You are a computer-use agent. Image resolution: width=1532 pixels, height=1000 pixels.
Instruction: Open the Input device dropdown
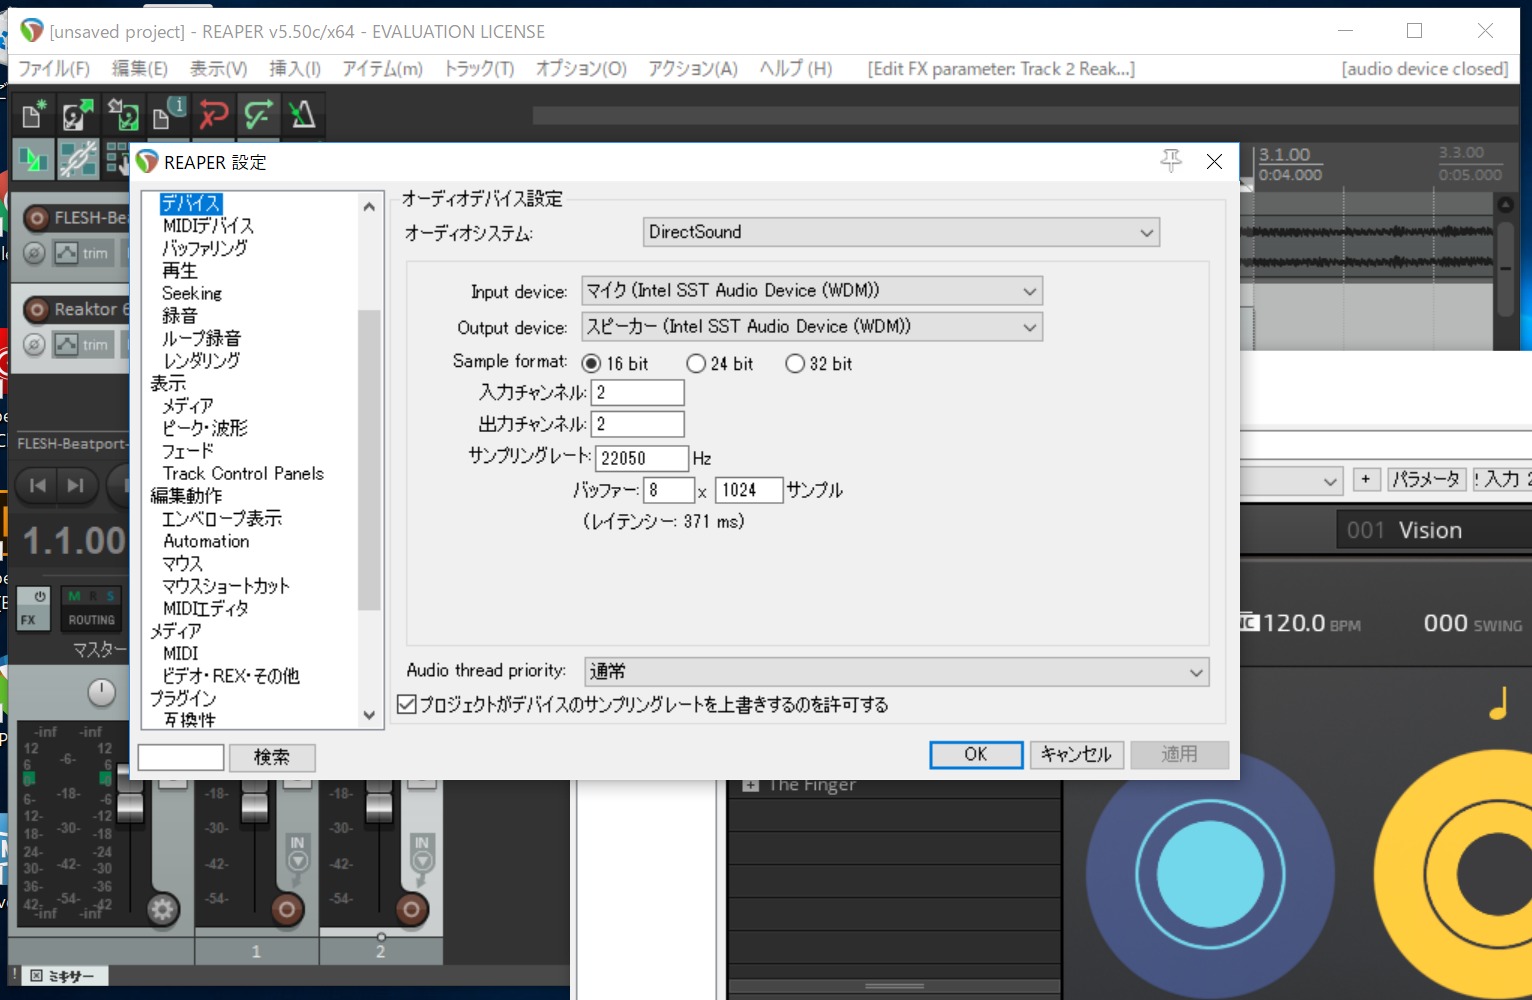[x=812, y=291]
